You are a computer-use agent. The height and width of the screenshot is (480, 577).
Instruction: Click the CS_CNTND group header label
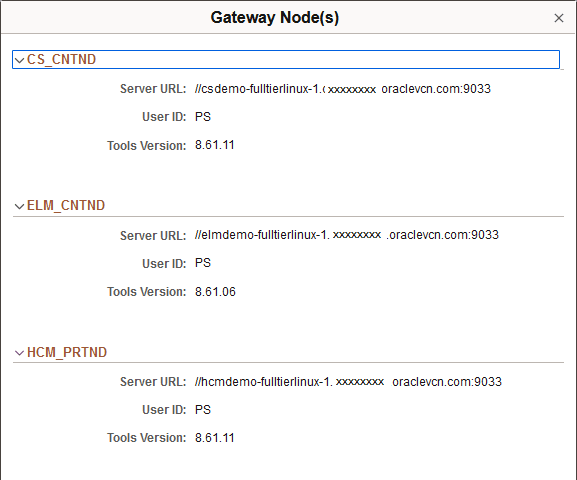[x=61, y=59]
